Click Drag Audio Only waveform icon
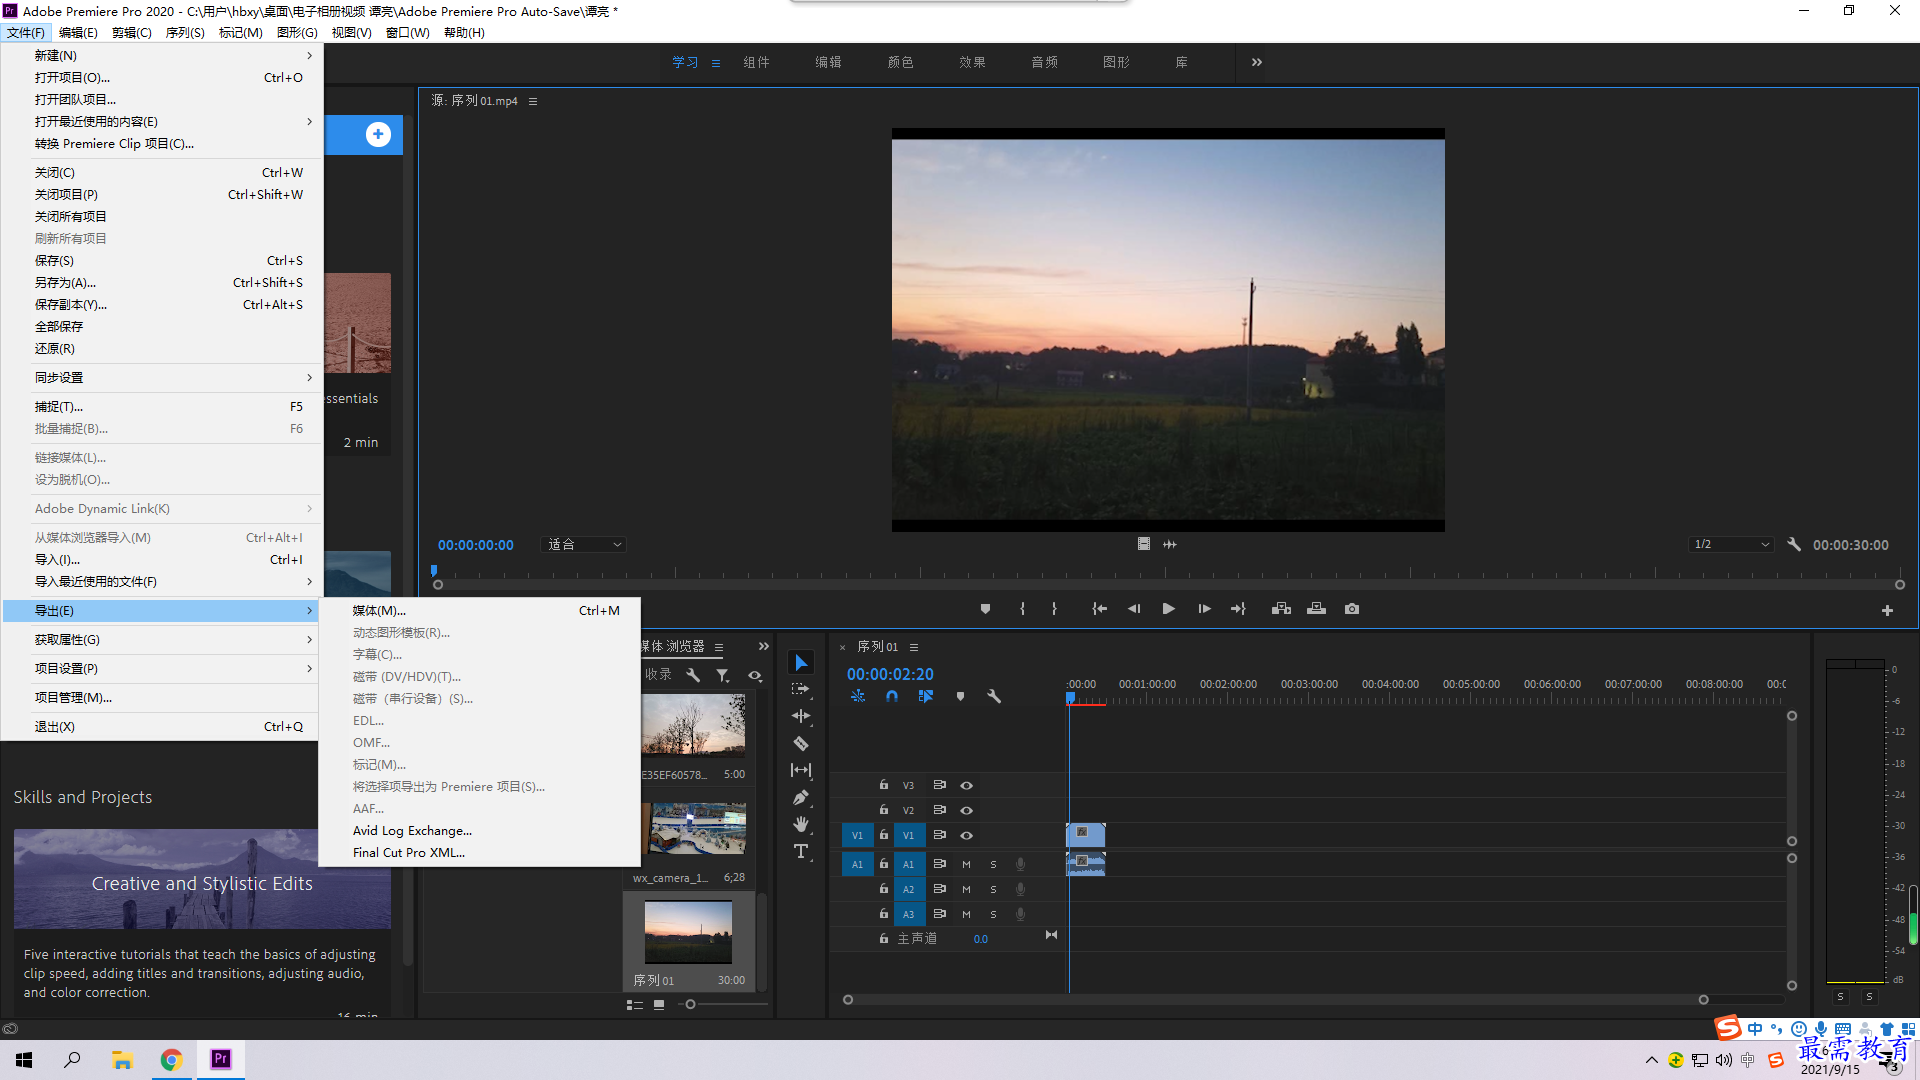Viewport: 1920px width, 1080px height. (1170, 544)
